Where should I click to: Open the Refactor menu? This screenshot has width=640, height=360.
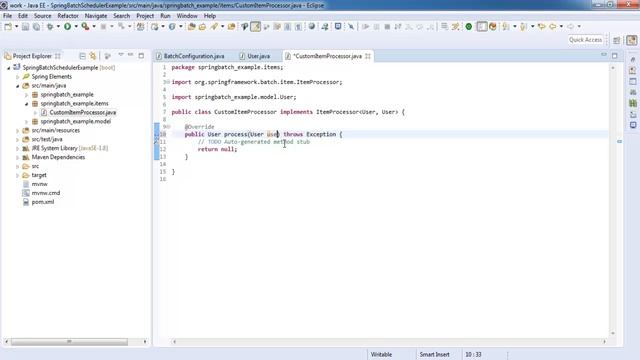(x=68, y=16)
